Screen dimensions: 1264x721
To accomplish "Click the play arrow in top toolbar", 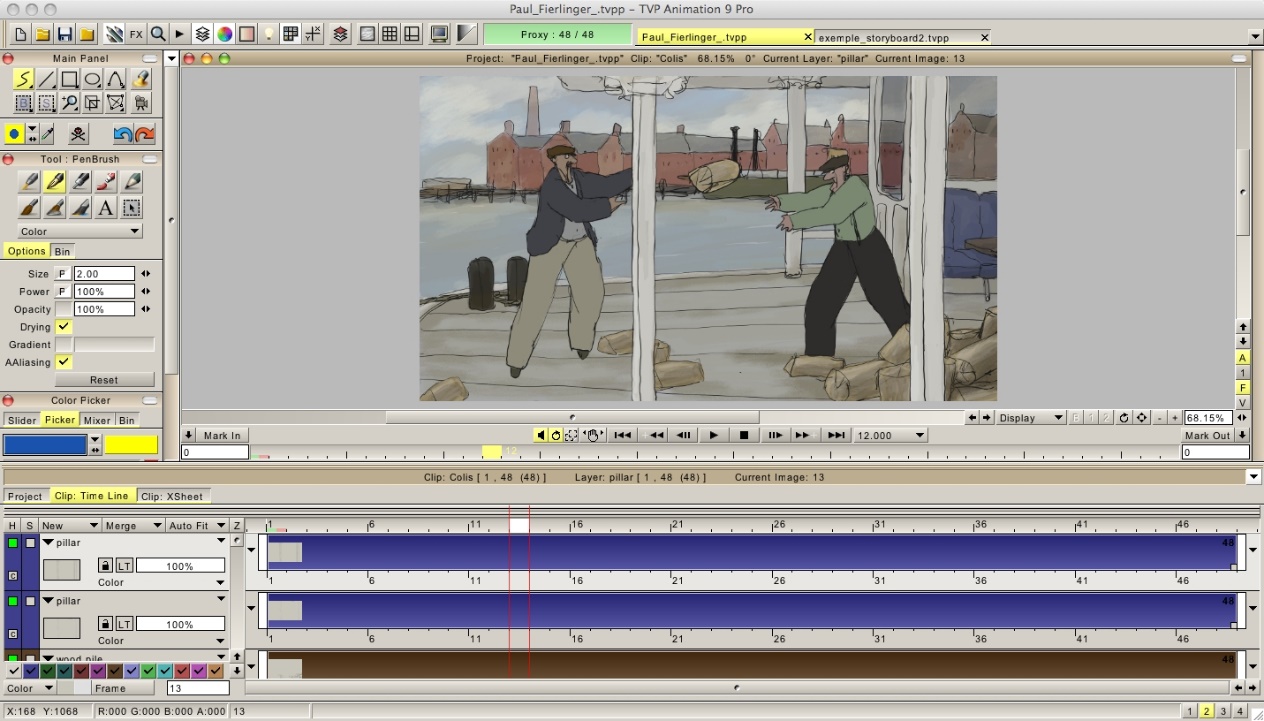I will tap(180, 34).
